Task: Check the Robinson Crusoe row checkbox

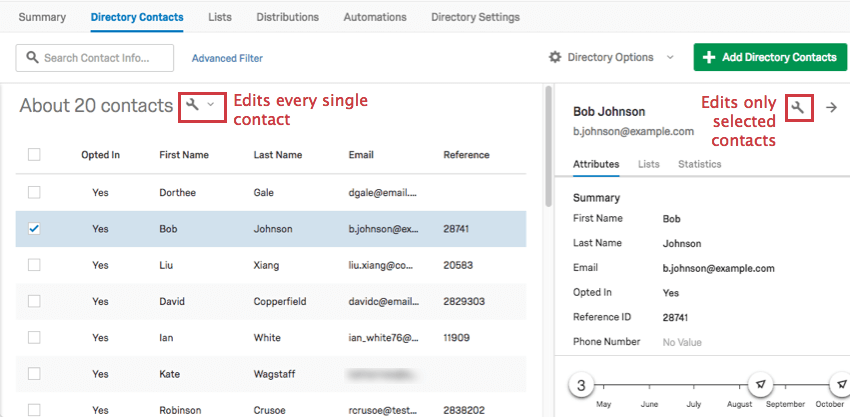Action: point(34,410)
